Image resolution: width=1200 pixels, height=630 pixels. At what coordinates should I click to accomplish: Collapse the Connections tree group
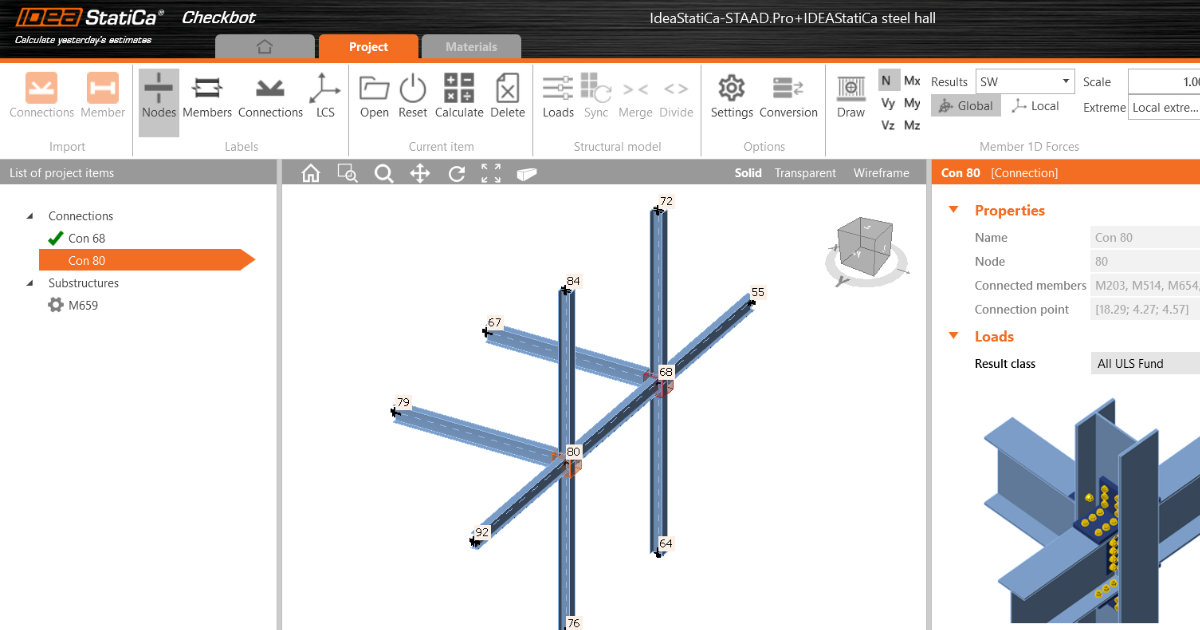pos(29,216)
